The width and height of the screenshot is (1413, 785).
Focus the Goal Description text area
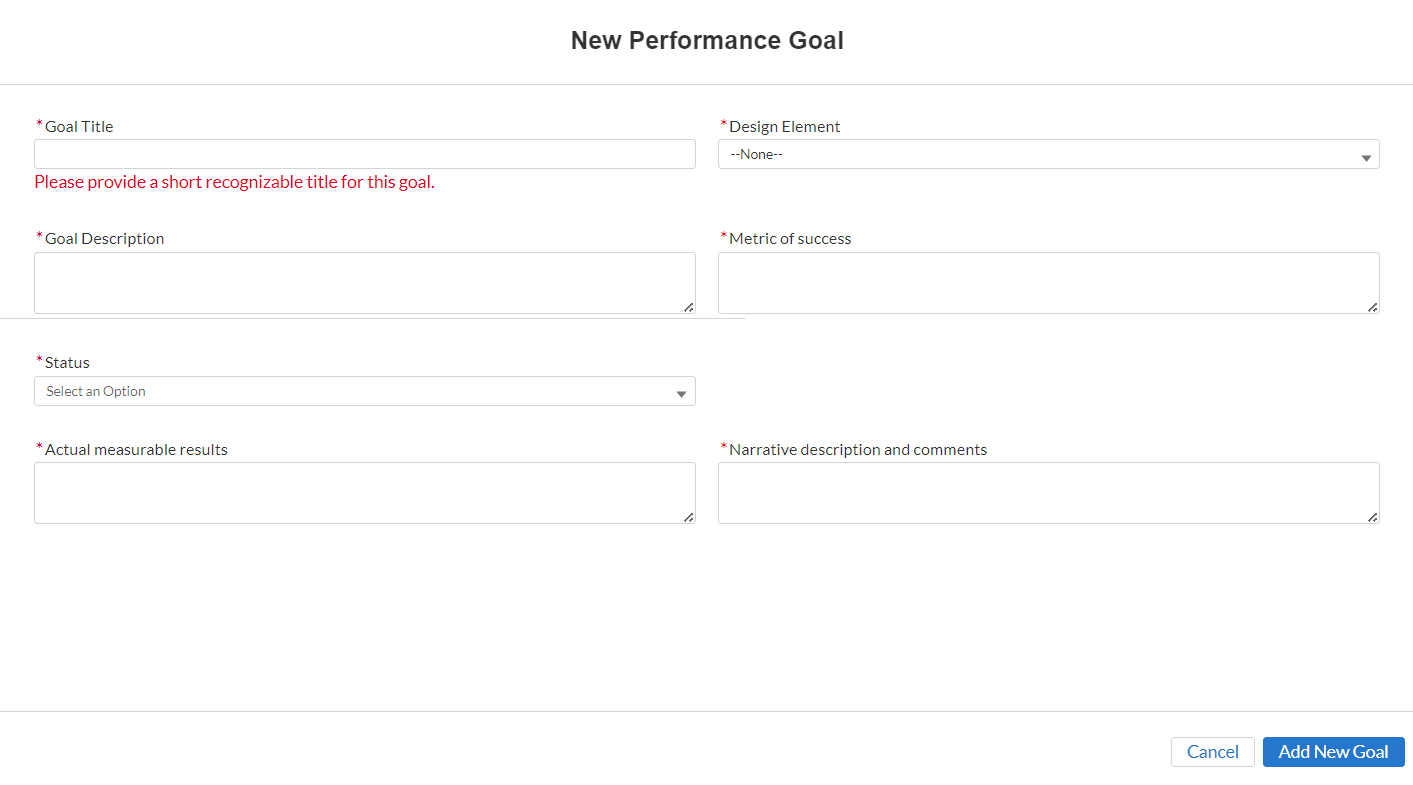pos(364,282)
